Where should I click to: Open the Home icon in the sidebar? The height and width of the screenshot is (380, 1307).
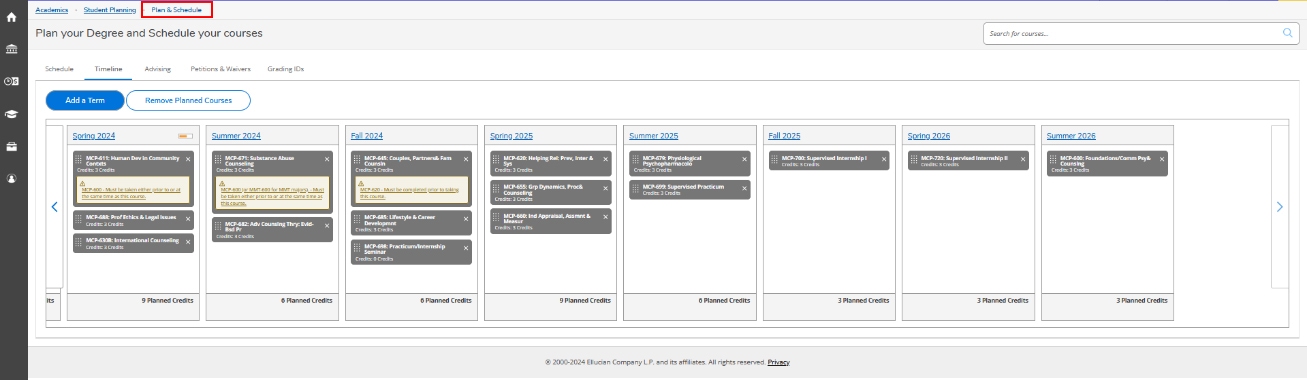click(11, 17)
